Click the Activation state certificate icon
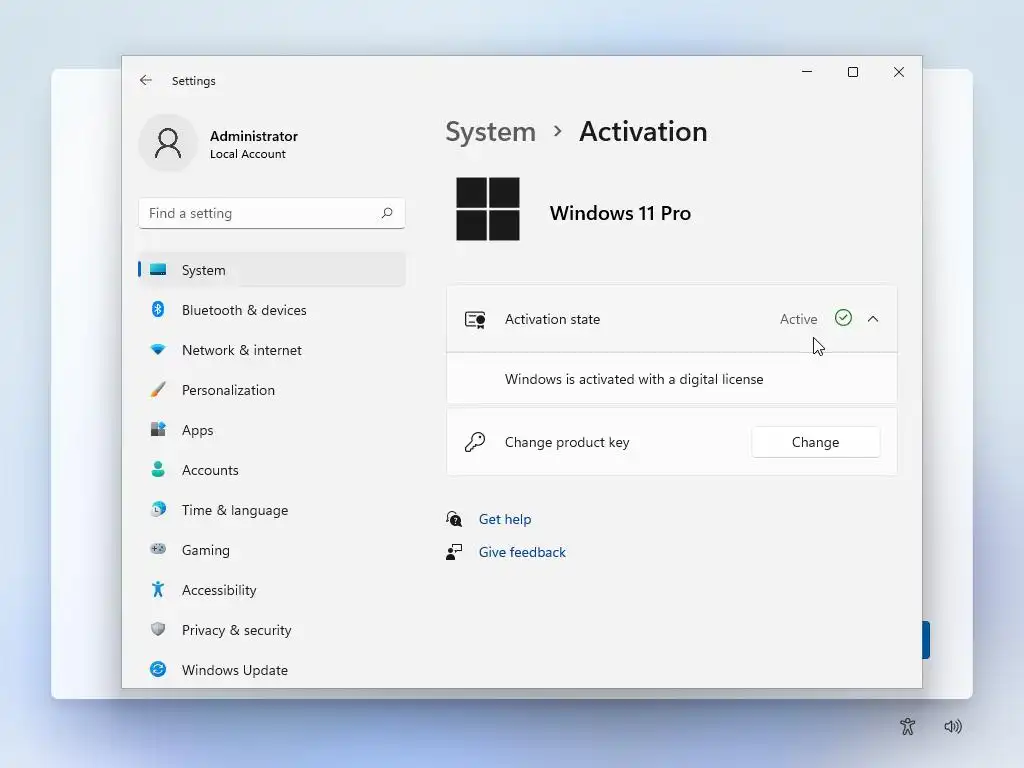Viewport: 1024px width, 768px height. [475, 319]
